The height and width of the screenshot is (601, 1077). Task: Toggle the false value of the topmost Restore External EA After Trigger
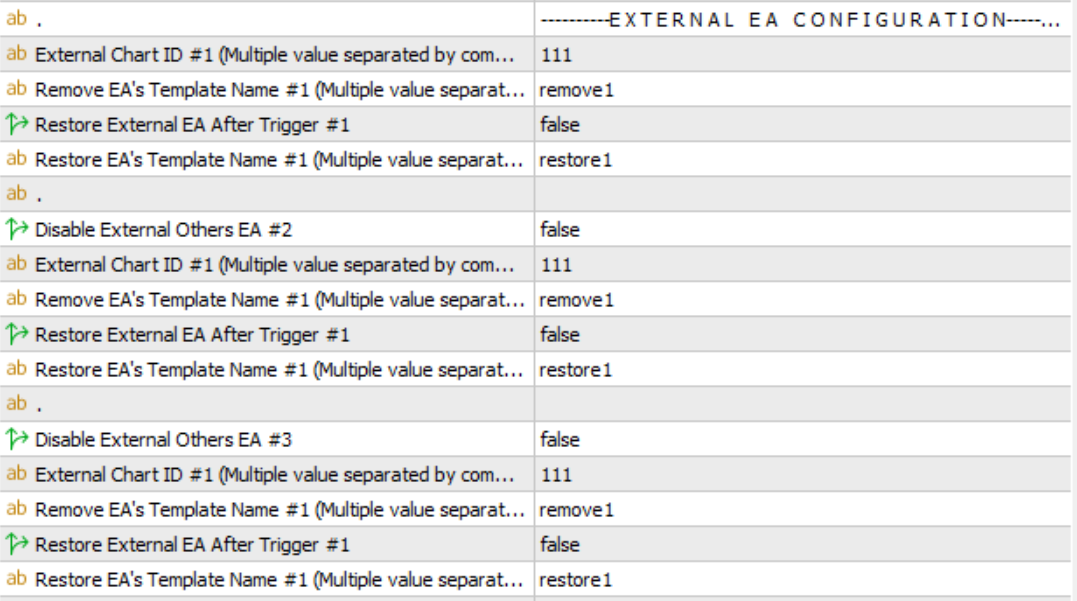[560, 125]
